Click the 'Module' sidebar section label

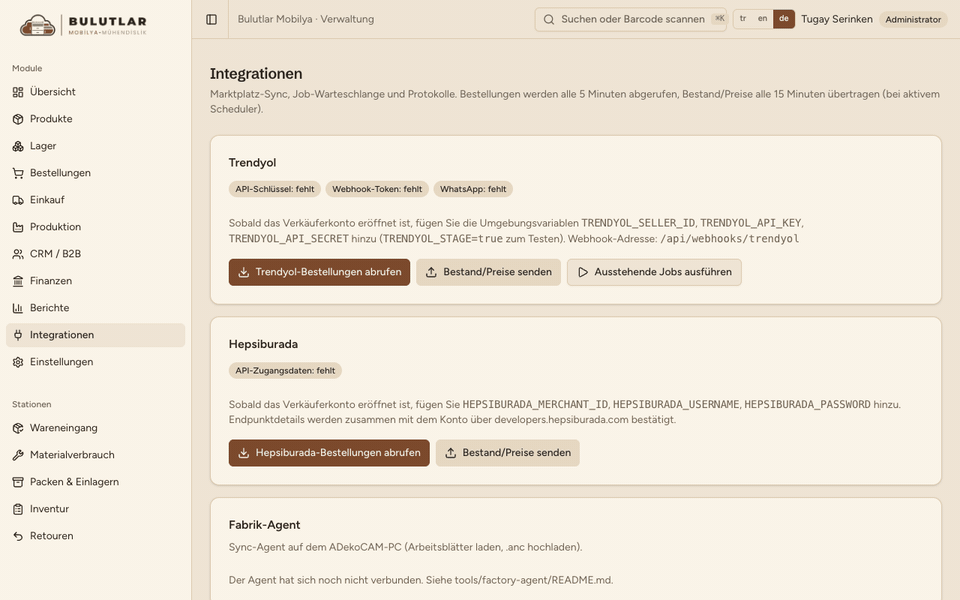pyautogui.click(x=27, y=69)
